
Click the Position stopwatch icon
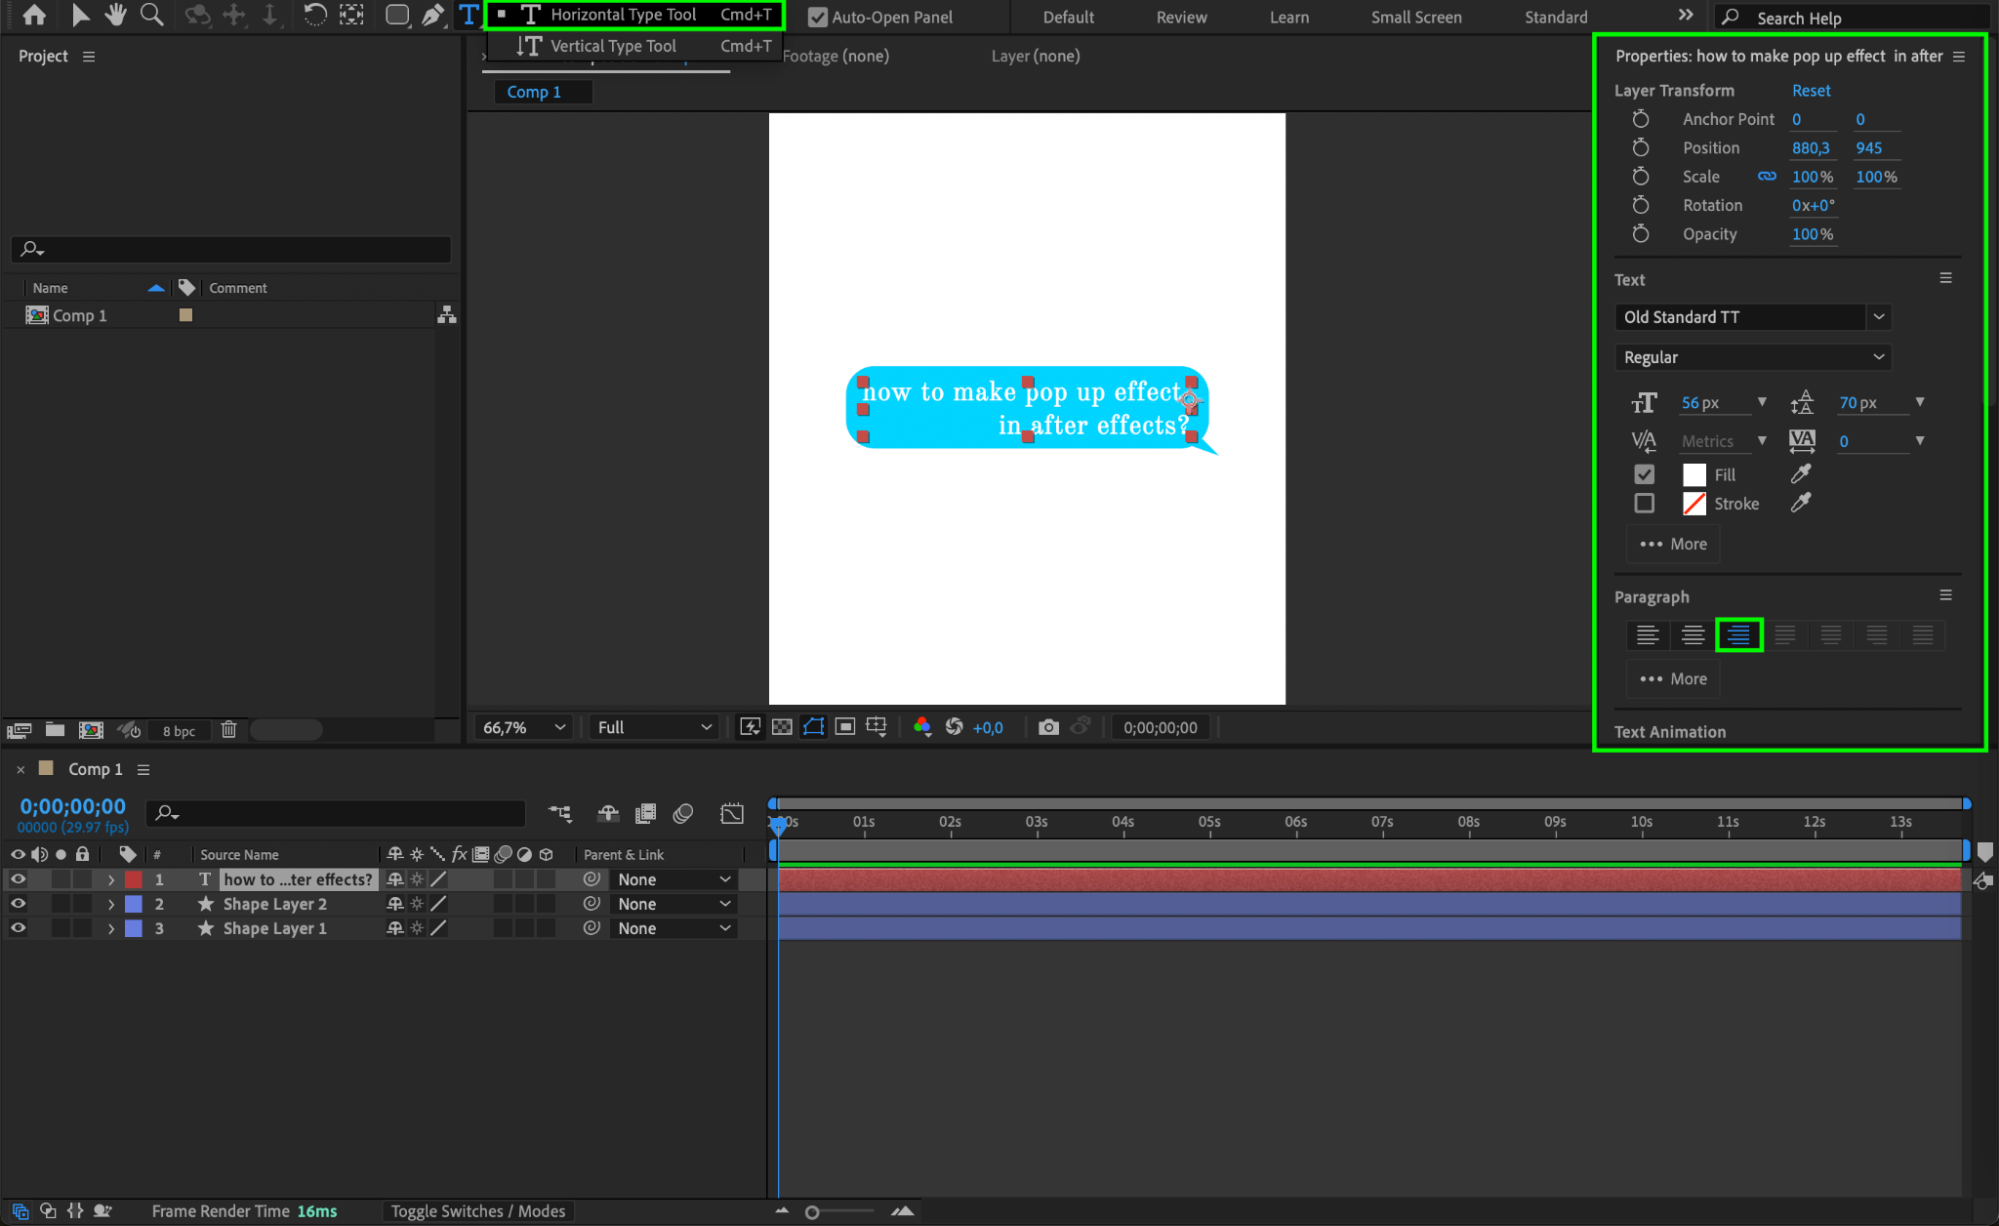[1641, 148]
